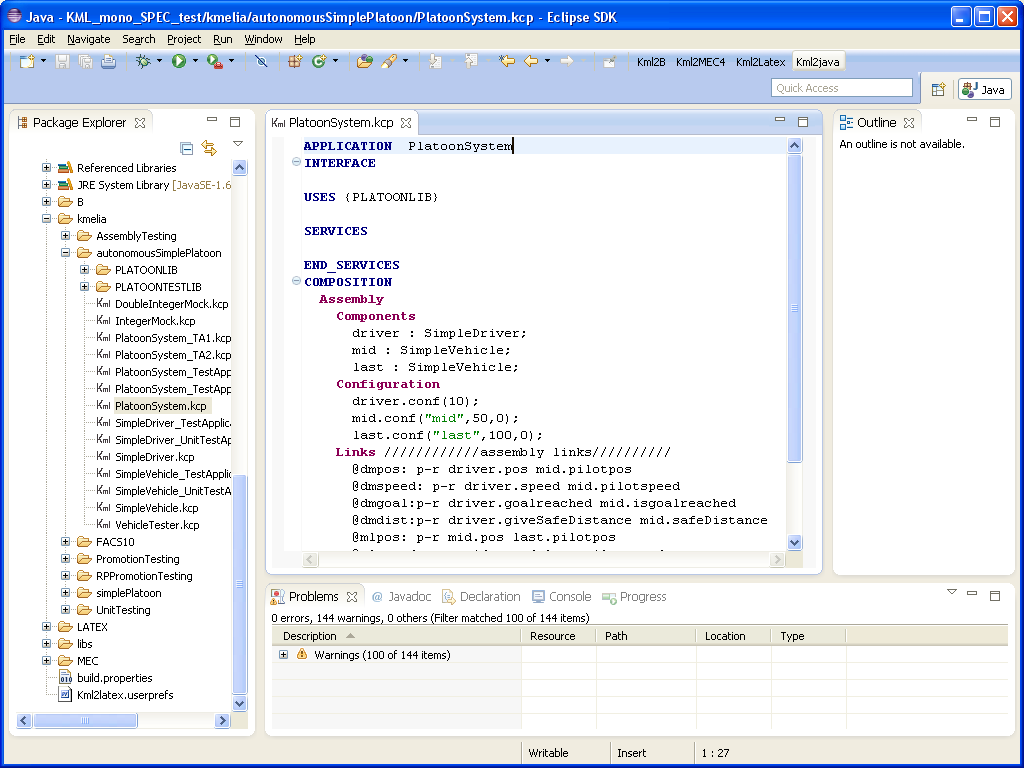
Task: Click the Kml2MEC4 toolbar button
Action: click(x=700, y=62)
